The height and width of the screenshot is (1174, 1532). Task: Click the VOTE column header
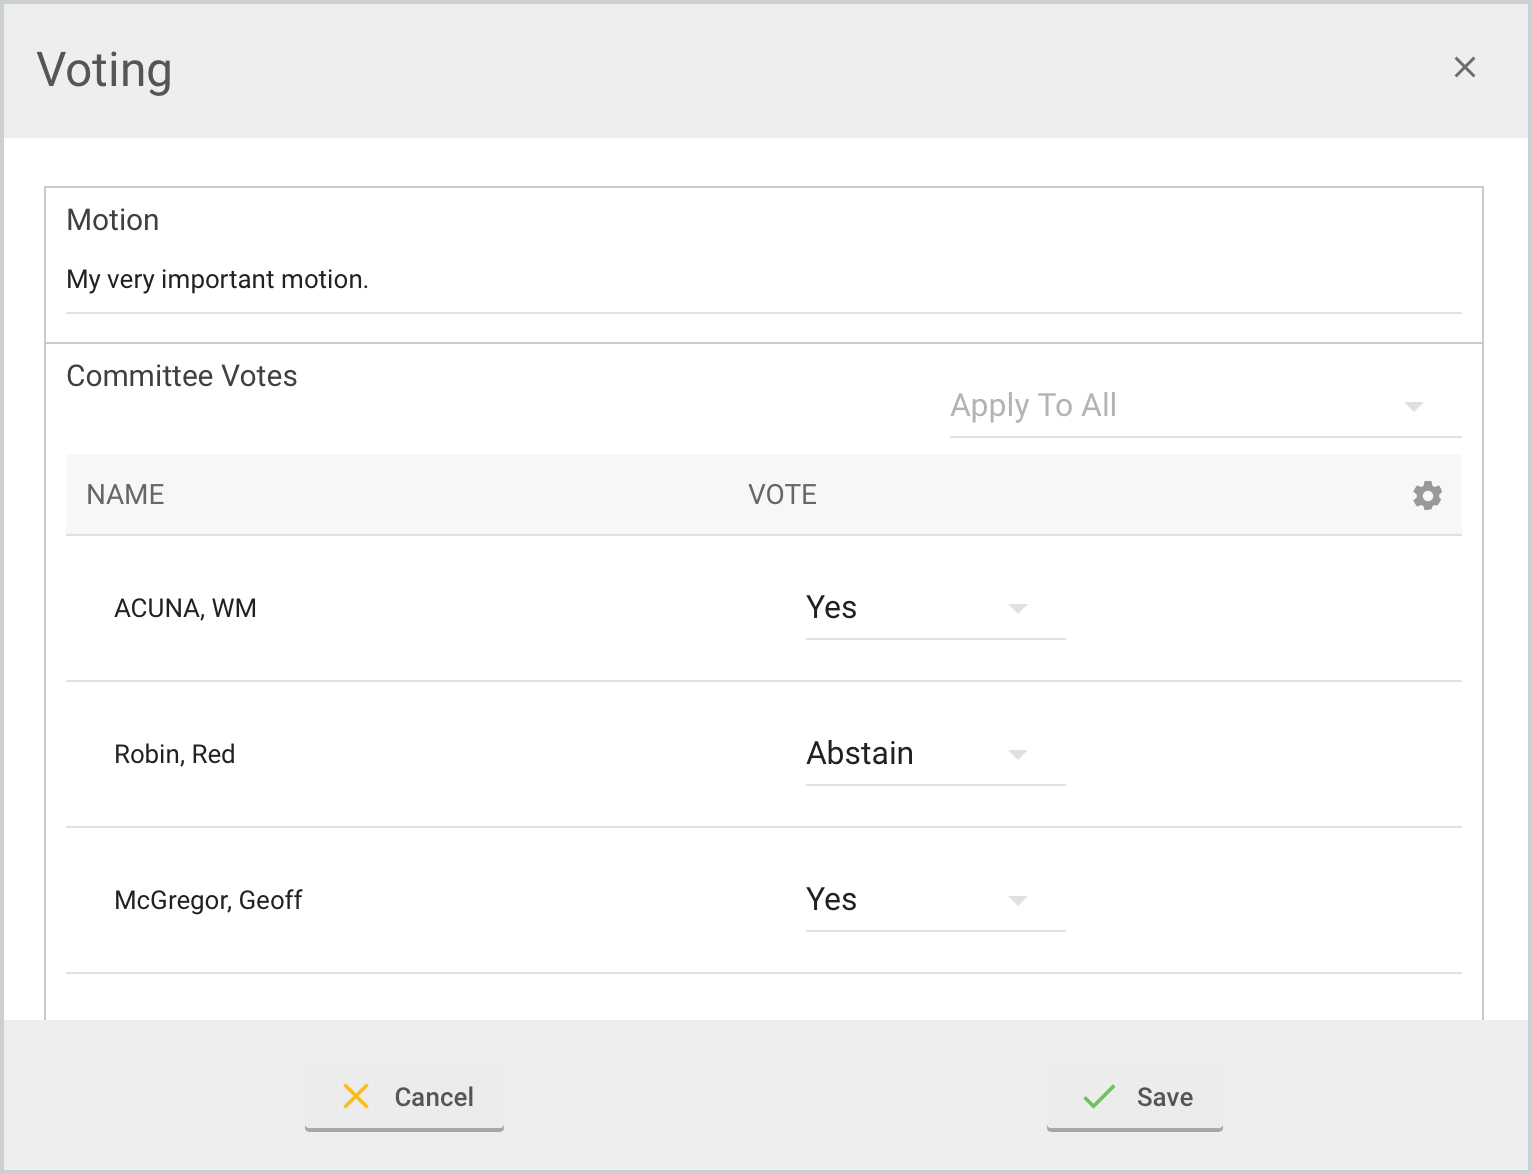pyautogui.click(x=782, y=495)
